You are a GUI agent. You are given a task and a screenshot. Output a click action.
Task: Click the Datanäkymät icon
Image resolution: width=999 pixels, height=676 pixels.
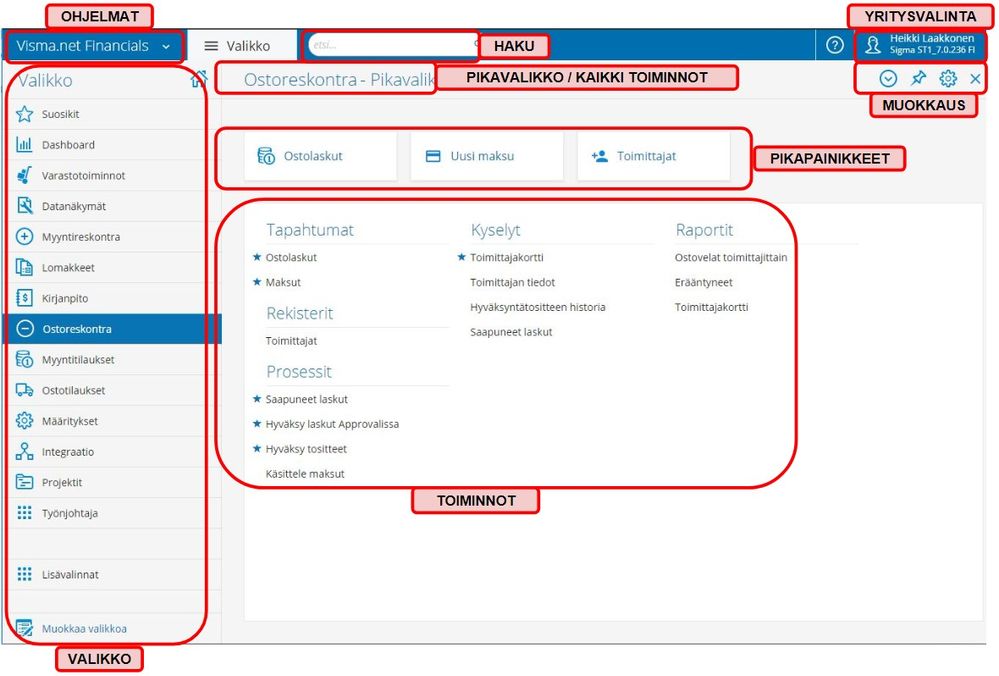point(24,206)
